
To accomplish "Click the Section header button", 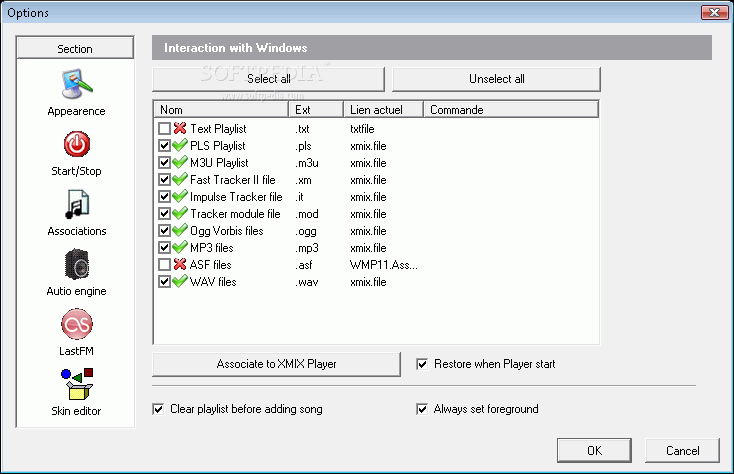I will point(75,49).
